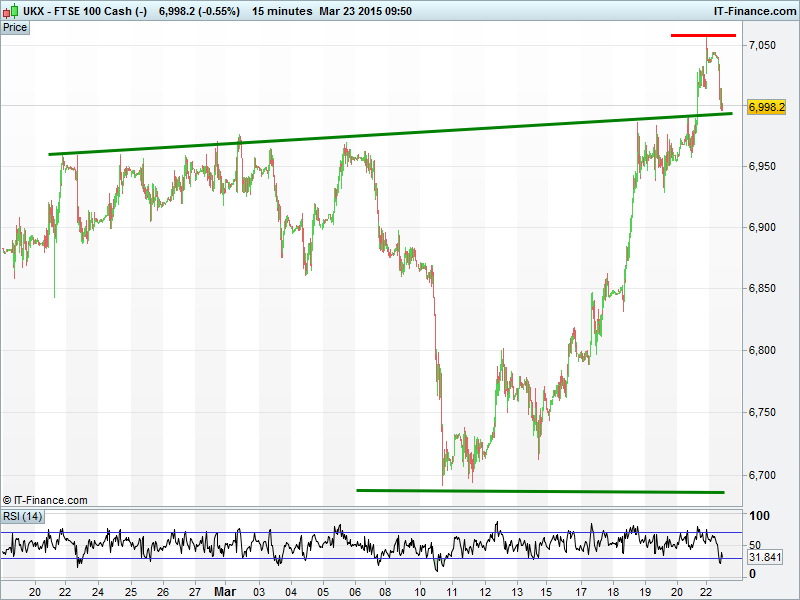
Task: Click the 6,700 price axis label
Action: (x=762, y=475)
